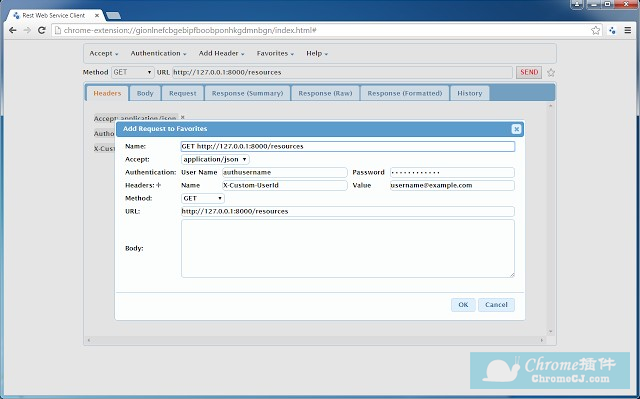Screen dimensions: 640x399
Task: Switch to the History tab
Action: pos(469,93)
